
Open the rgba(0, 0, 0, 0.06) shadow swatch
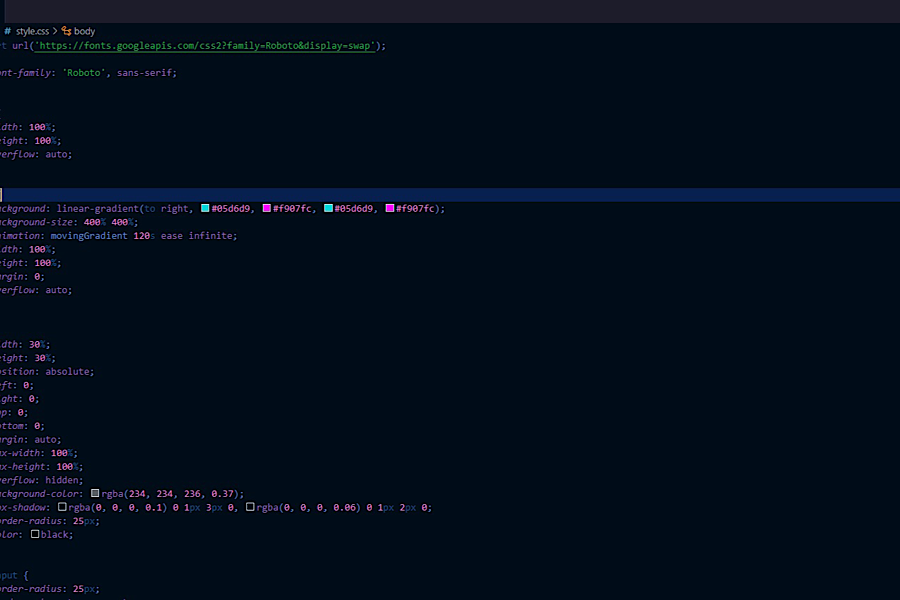pyautogui.click(x=250, y=507)
